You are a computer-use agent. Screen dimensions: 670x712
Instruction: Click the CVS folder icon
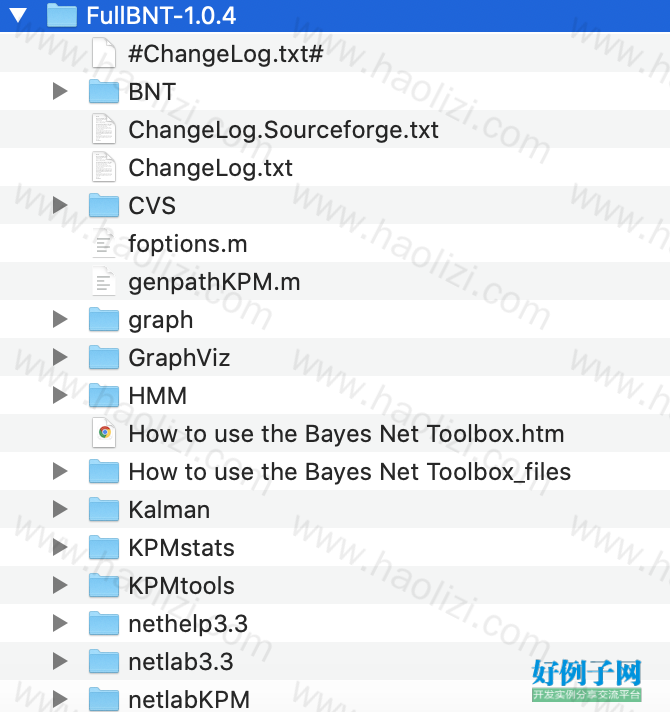click(x=104, y=205)
